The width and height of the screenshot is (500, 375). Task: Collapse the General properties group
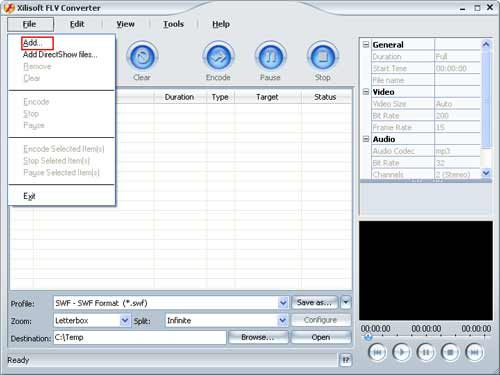[366, 44]
